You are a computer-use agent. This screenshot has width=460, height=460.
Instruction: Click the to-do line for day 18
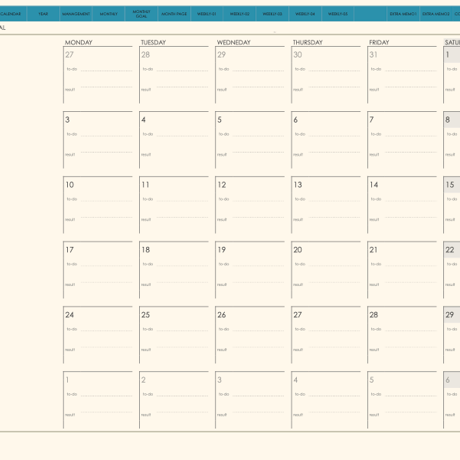coord(182,266)
